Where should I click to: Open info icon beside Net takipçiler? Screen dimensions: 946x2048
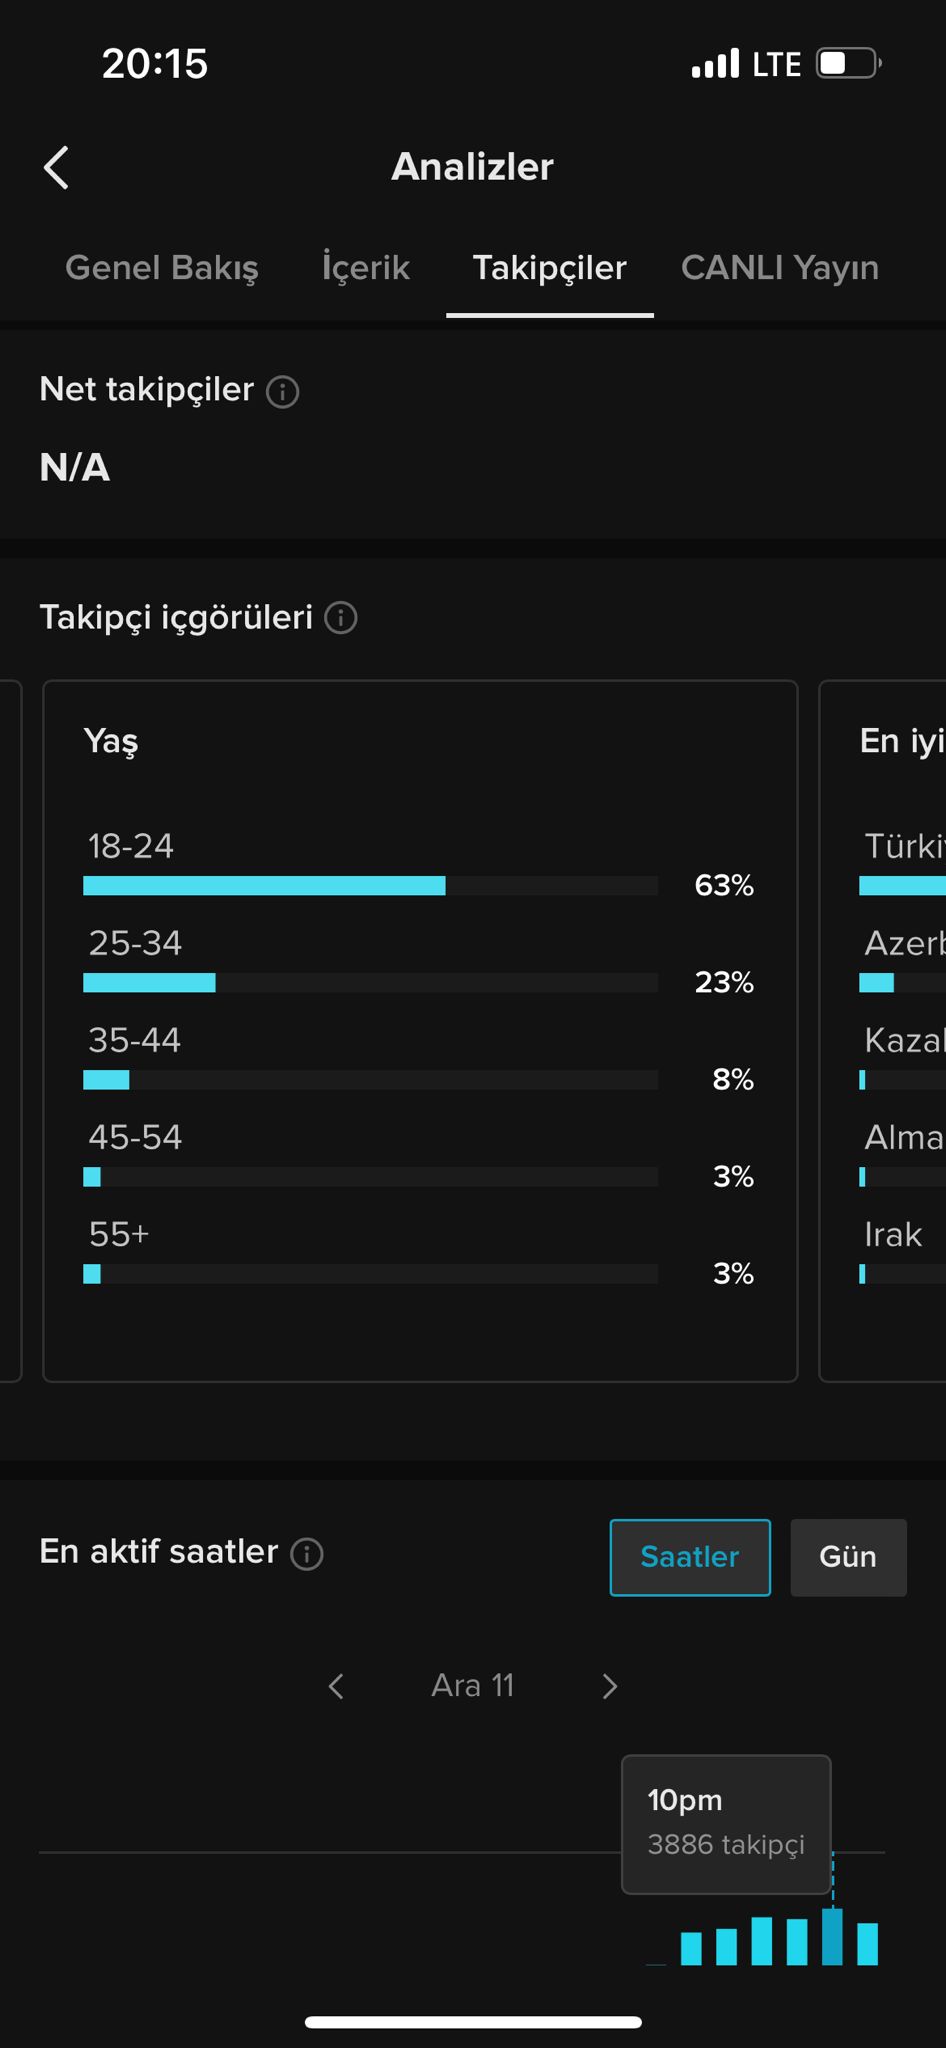[283, 392]
